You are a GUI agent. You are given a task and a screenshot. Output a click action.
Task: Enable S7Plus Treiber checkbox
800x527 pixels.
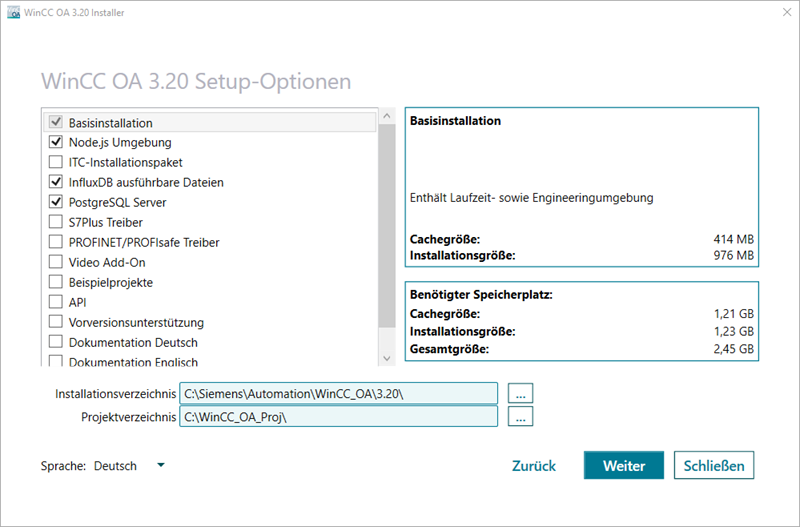click(56, 222)
